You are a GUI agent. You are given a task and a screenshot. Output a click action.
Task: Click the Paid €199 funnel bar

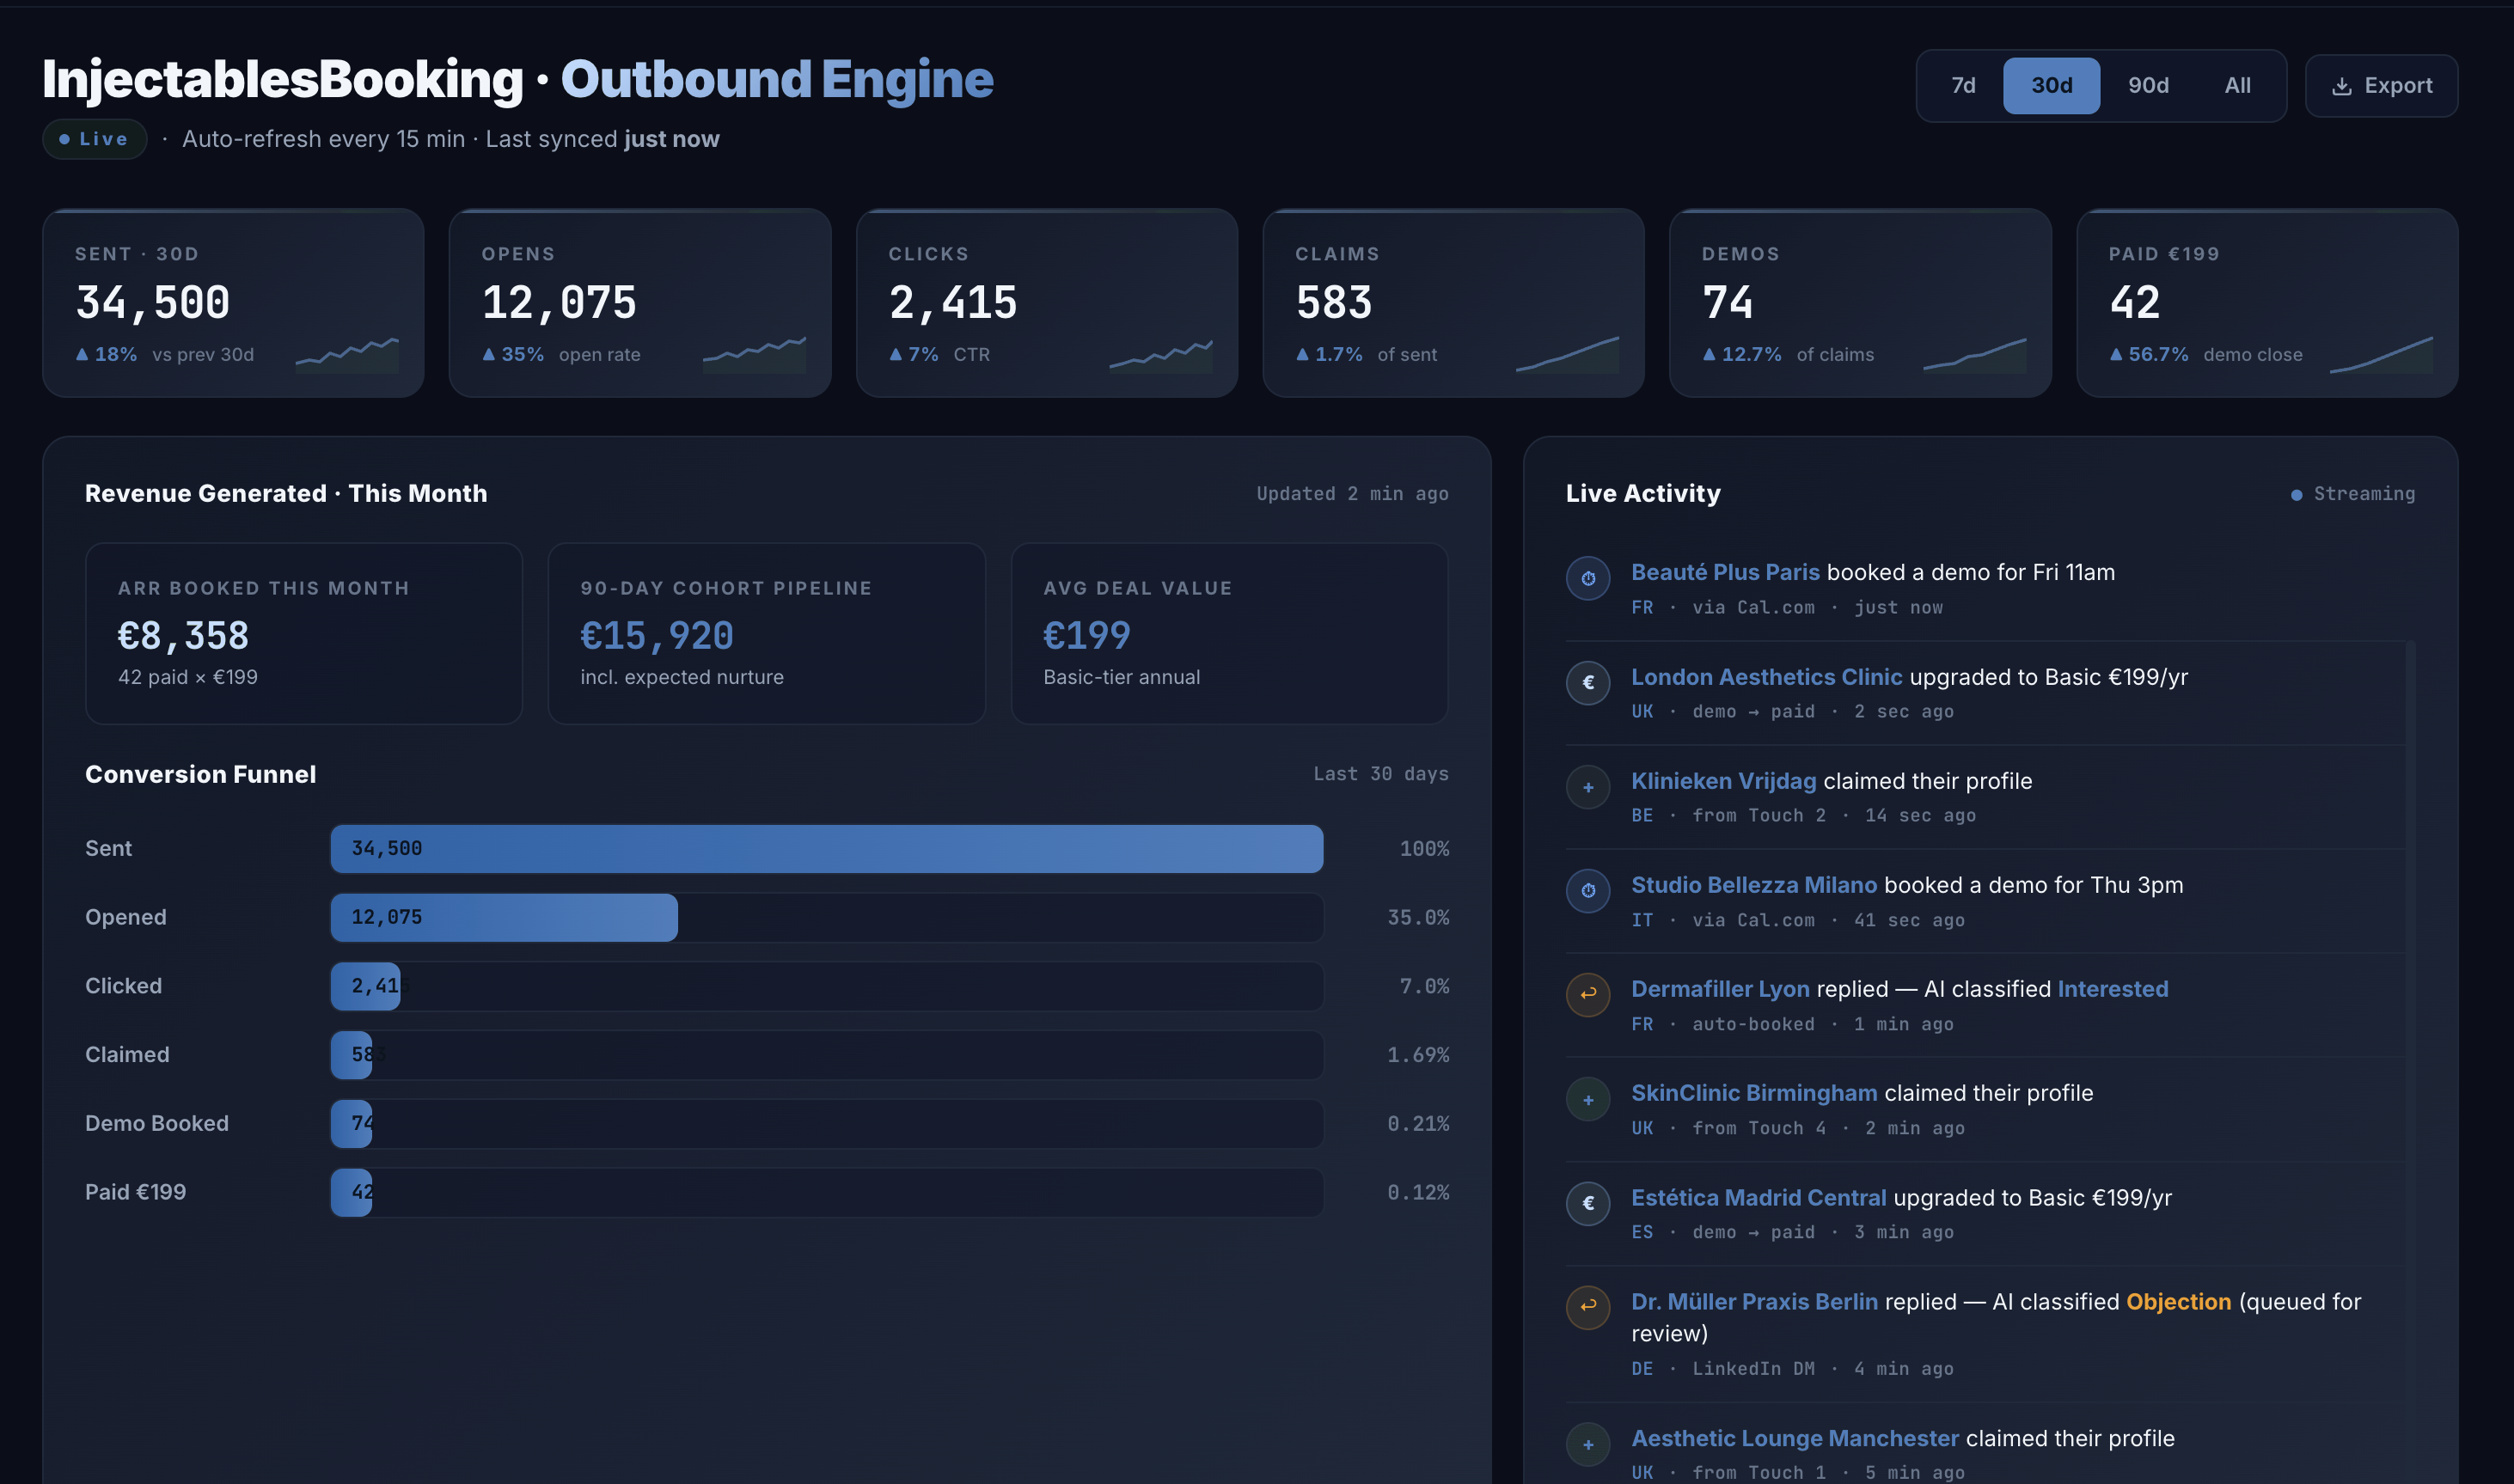(352, 1193)
